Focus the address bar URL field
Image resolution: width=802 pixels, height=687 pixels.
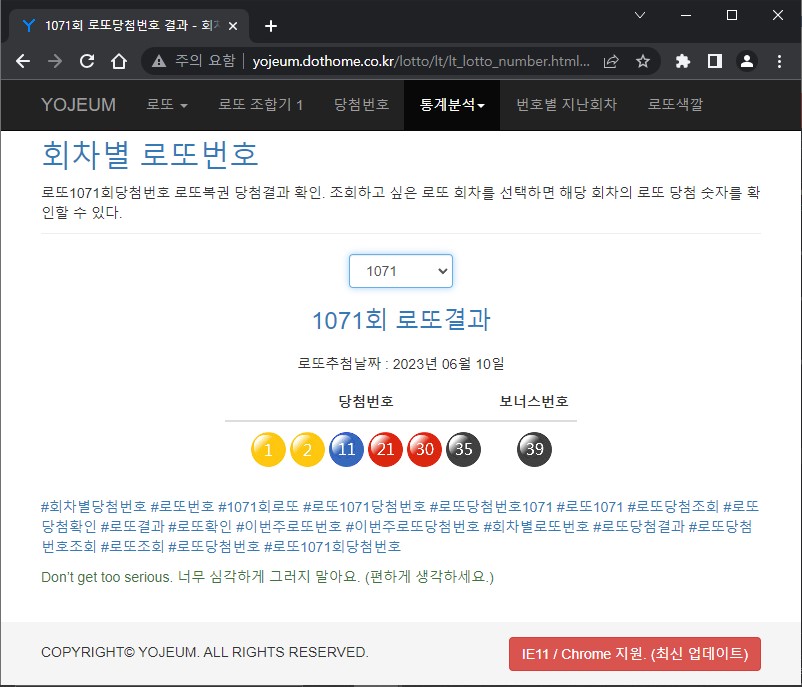click(421, 61)
